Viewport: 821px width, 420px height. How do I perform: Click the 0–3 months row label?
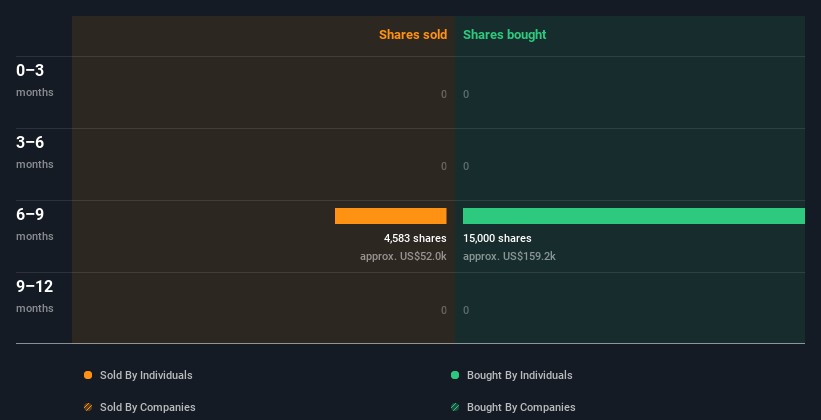coord(35,80)
